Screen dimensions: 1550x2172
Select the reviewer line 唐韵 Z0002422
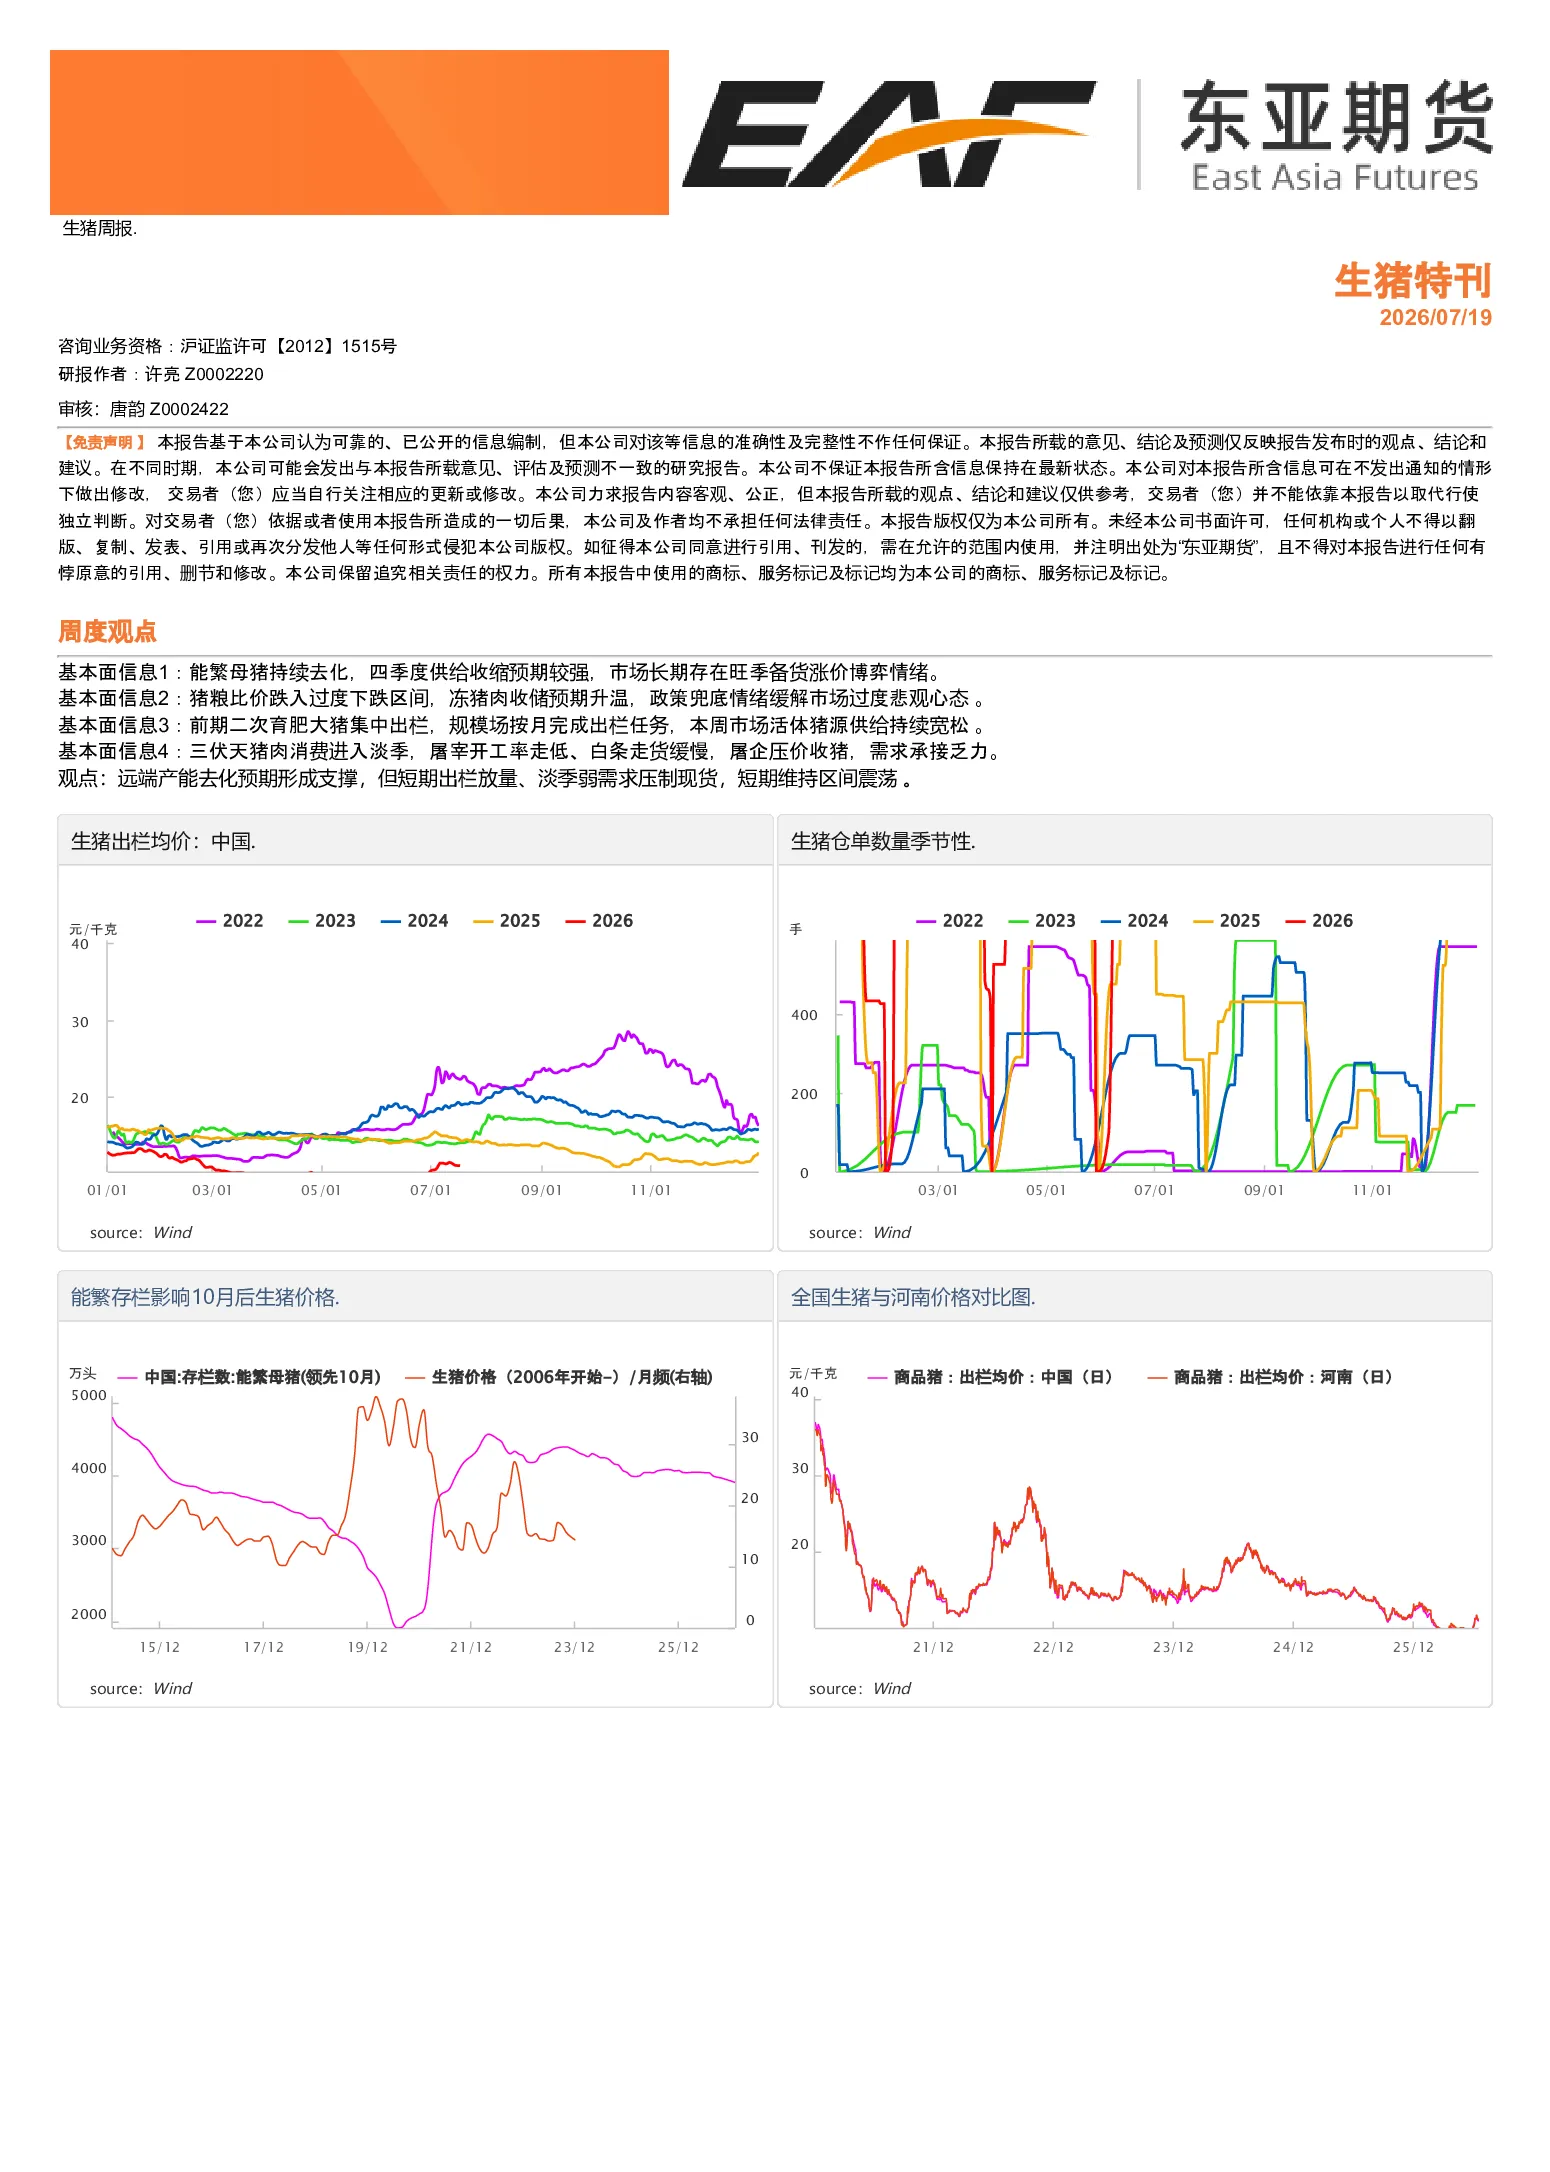[143, 409]
